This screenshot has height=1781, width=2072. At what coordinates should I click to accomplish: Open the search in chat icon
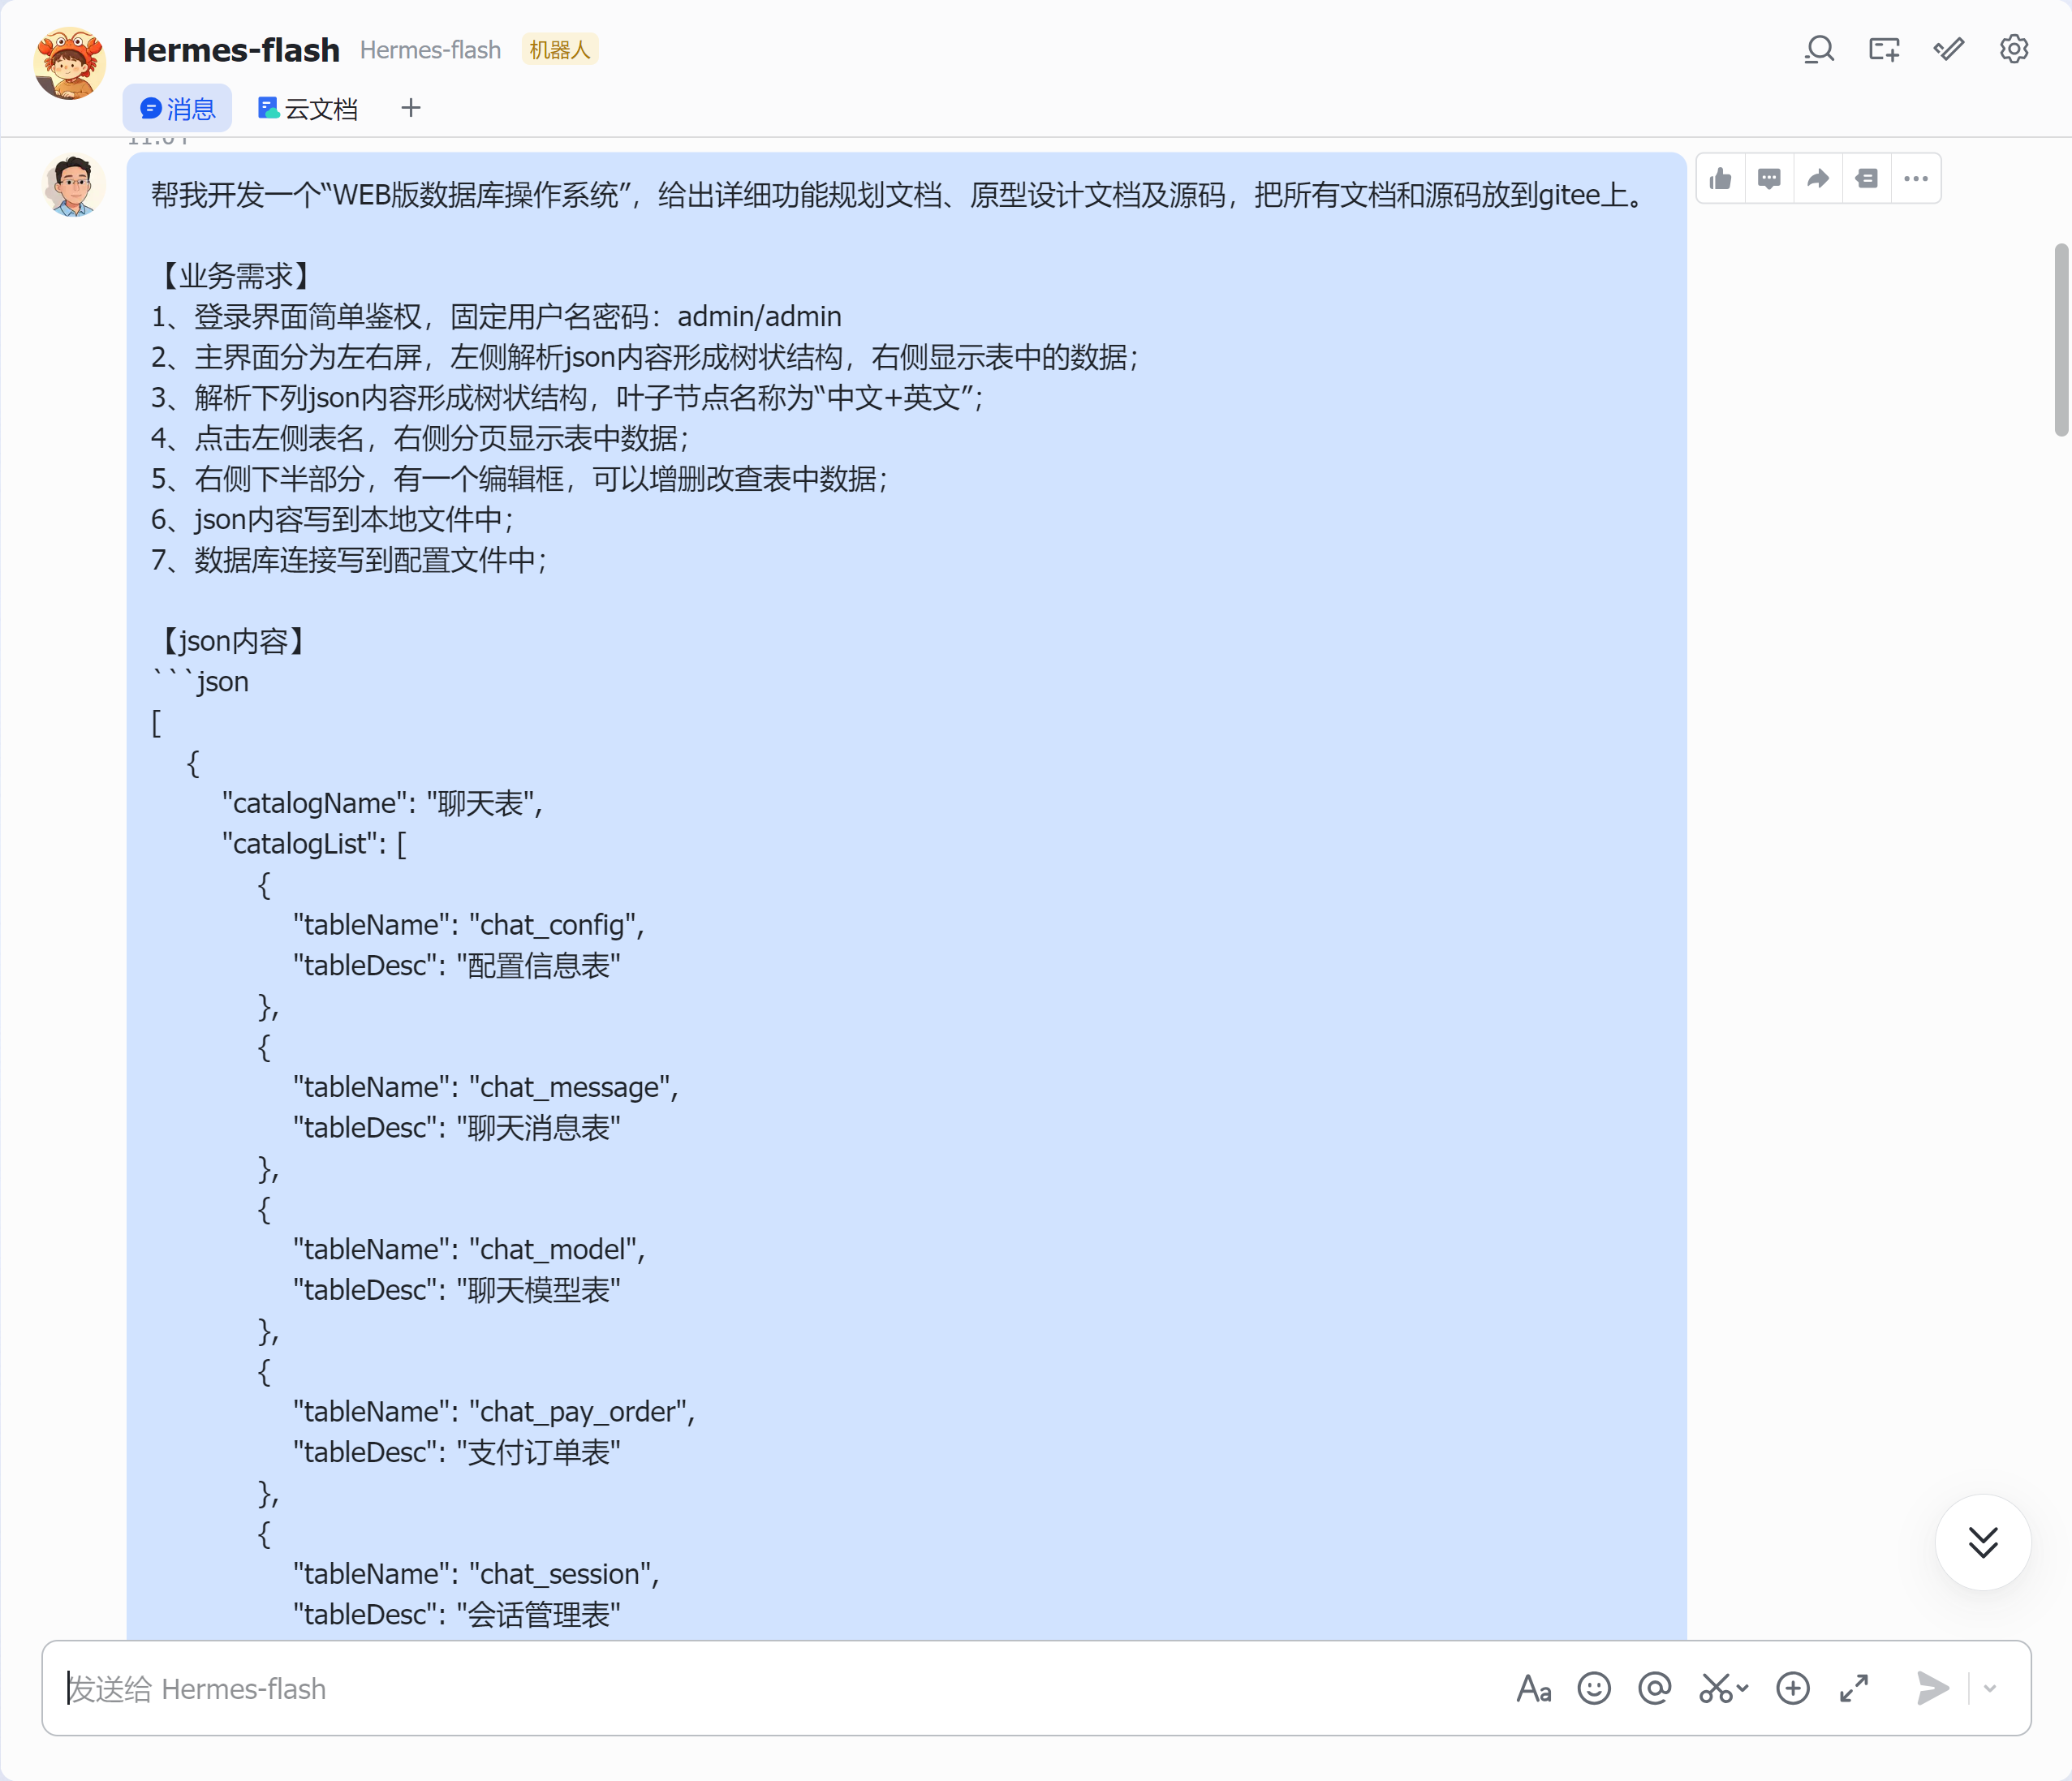tap(1819, 49)
